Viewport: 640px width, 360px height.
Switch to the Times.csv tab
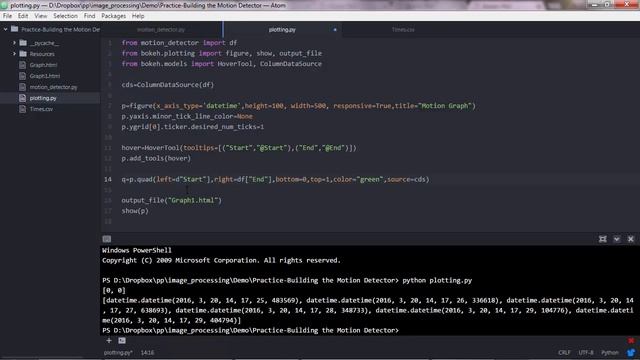point(403,30)
